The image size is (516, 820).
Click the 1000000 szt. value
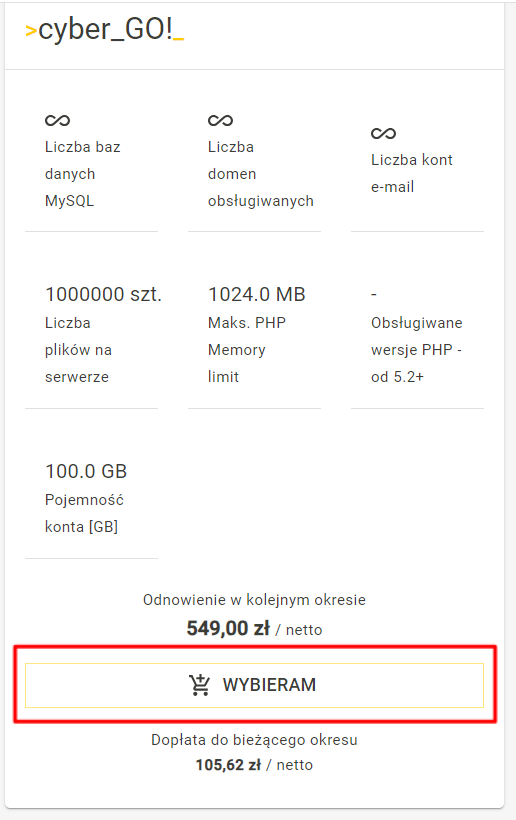(x=104, y=294)
